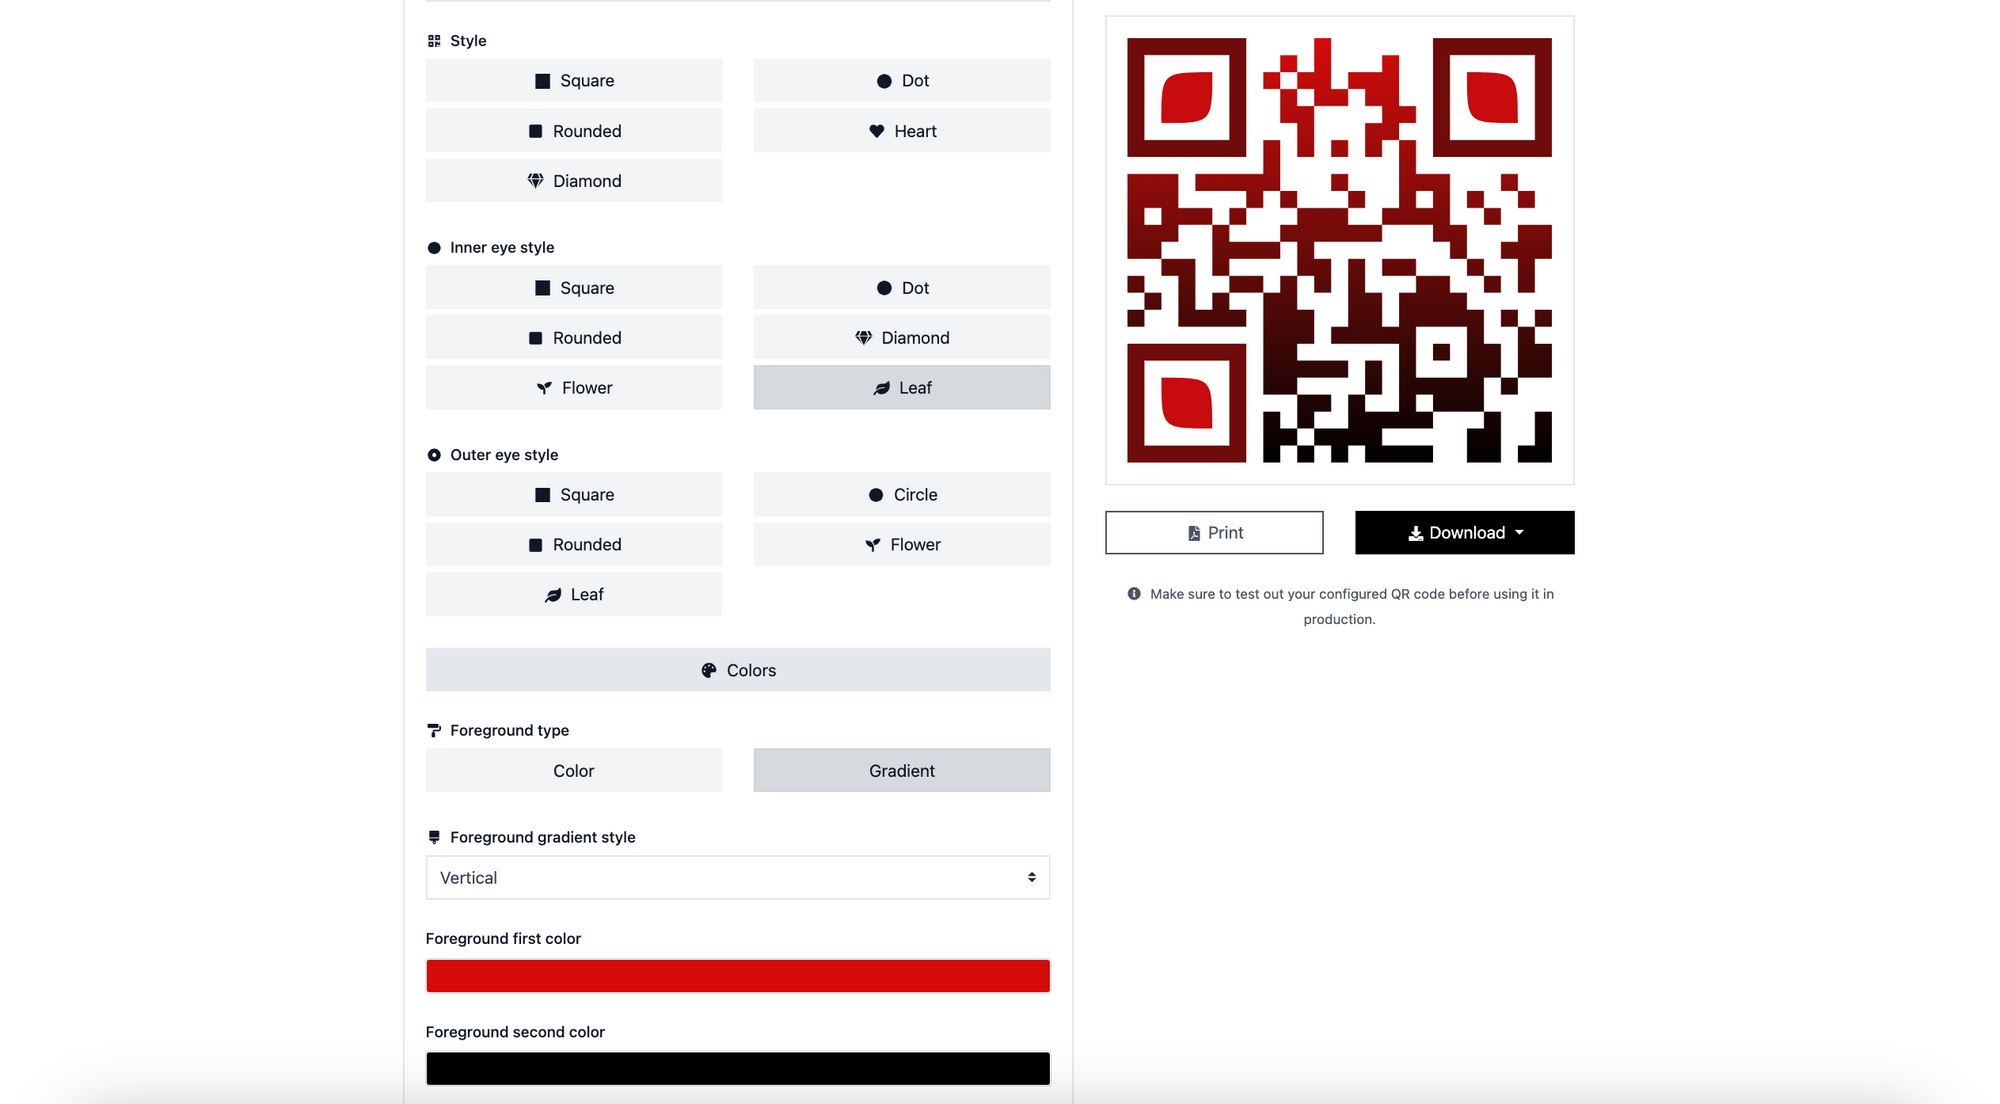Viewport: 2000px width, 1104px height.
Task: Select the Heart style option
Action: click(x=901, y=129)
